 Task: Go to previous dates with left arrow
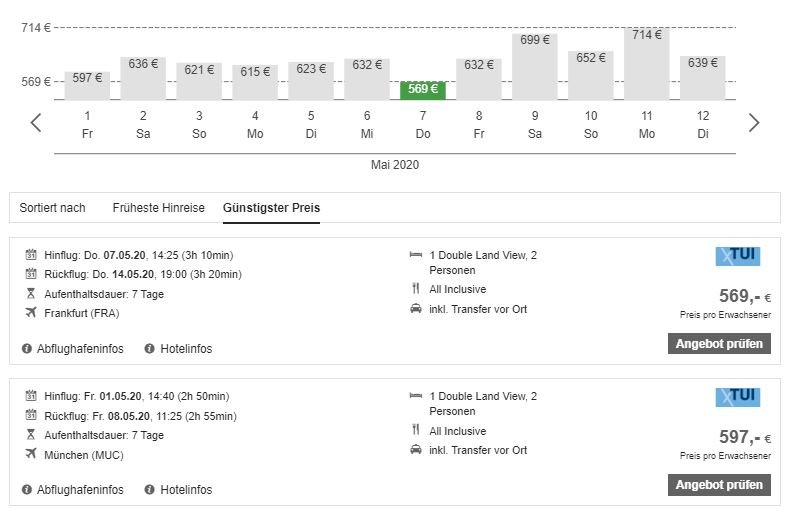(36, 123)
